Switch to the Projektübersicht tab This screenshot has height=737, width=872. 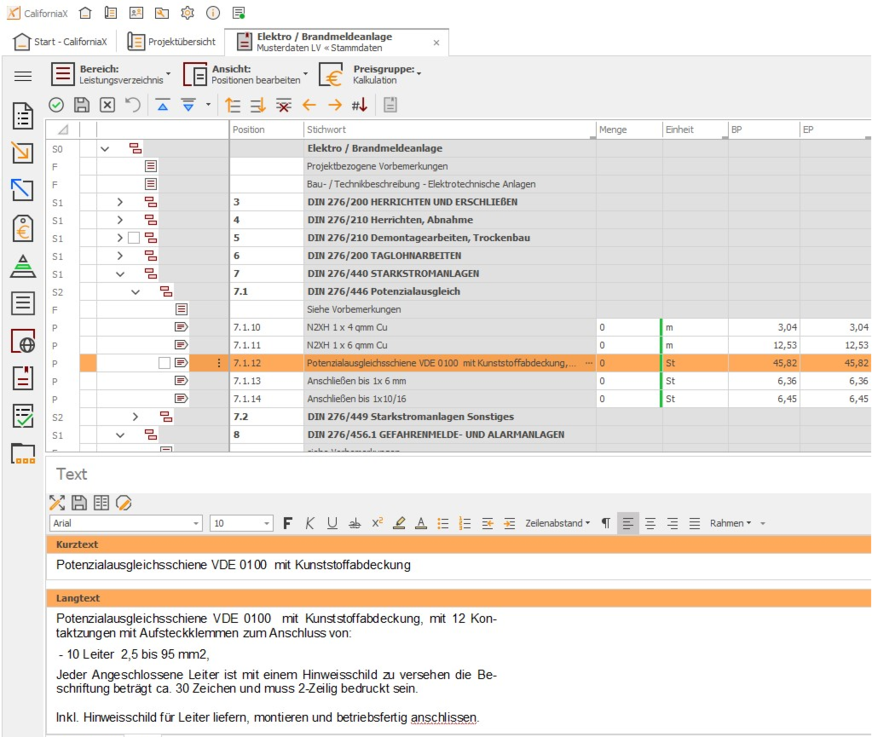[172, 42]
